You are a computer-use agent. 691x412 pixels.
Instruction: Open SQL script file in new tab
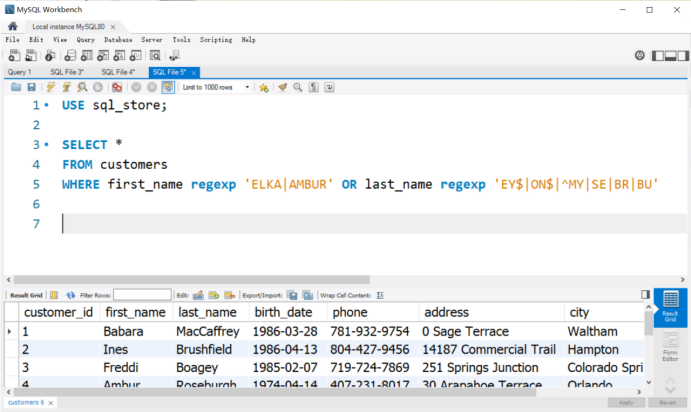[x=31, y=56]
